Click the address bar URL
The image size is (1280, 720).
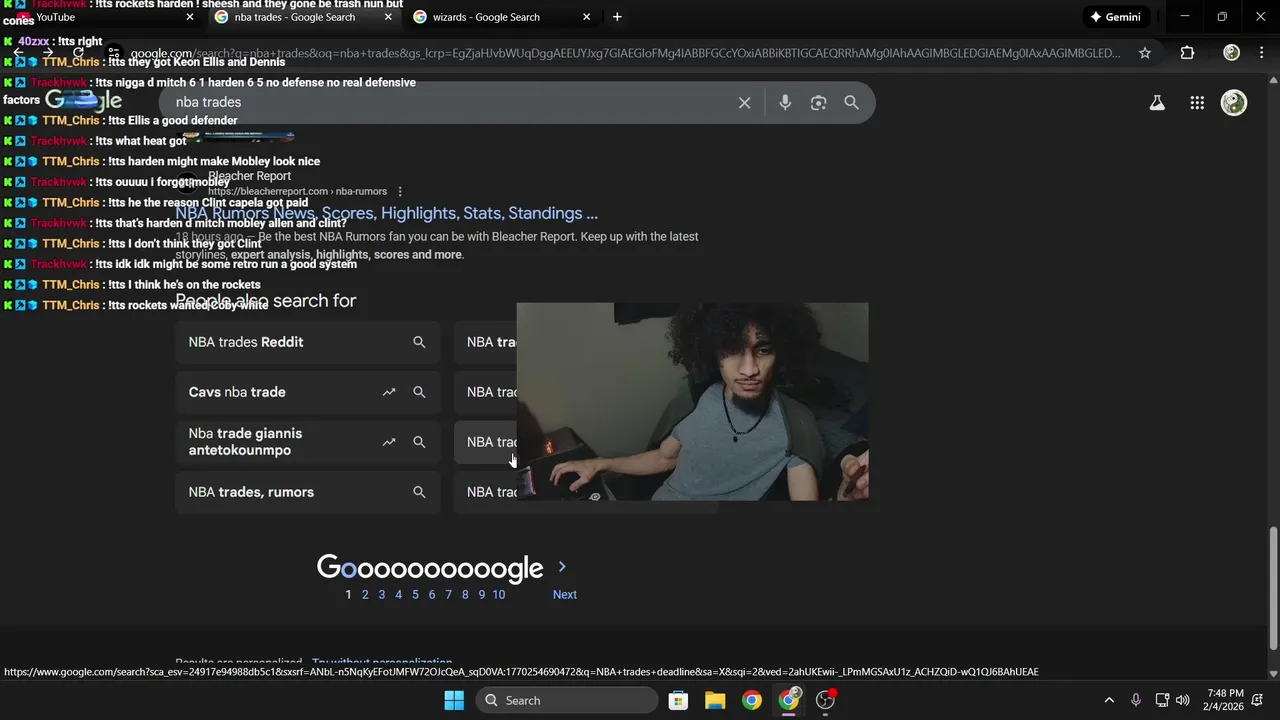tap(625, 53)
